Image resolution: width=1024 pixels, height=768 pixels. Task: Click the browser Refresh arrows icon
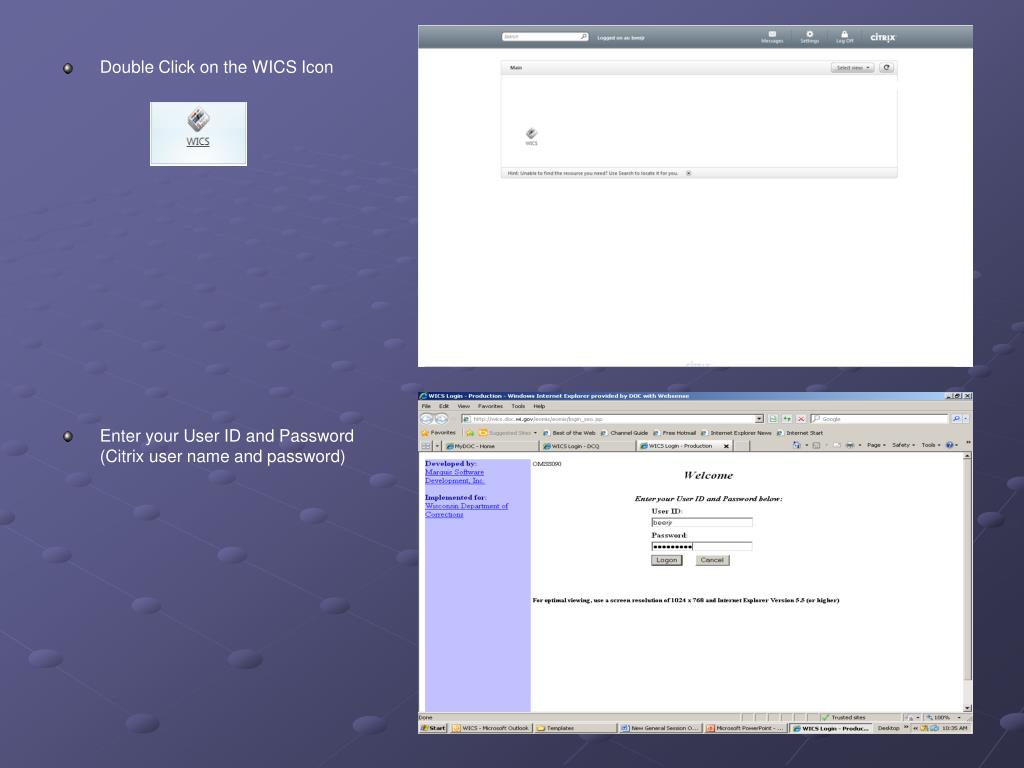[x=787, y=419]
